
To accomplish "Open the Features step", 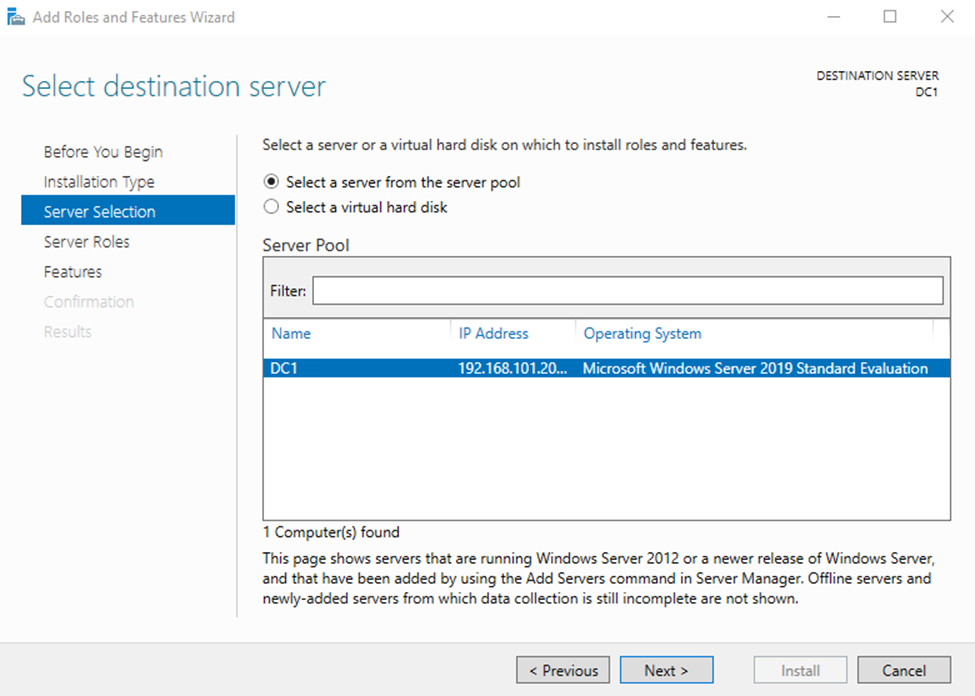I will point(73,272).
